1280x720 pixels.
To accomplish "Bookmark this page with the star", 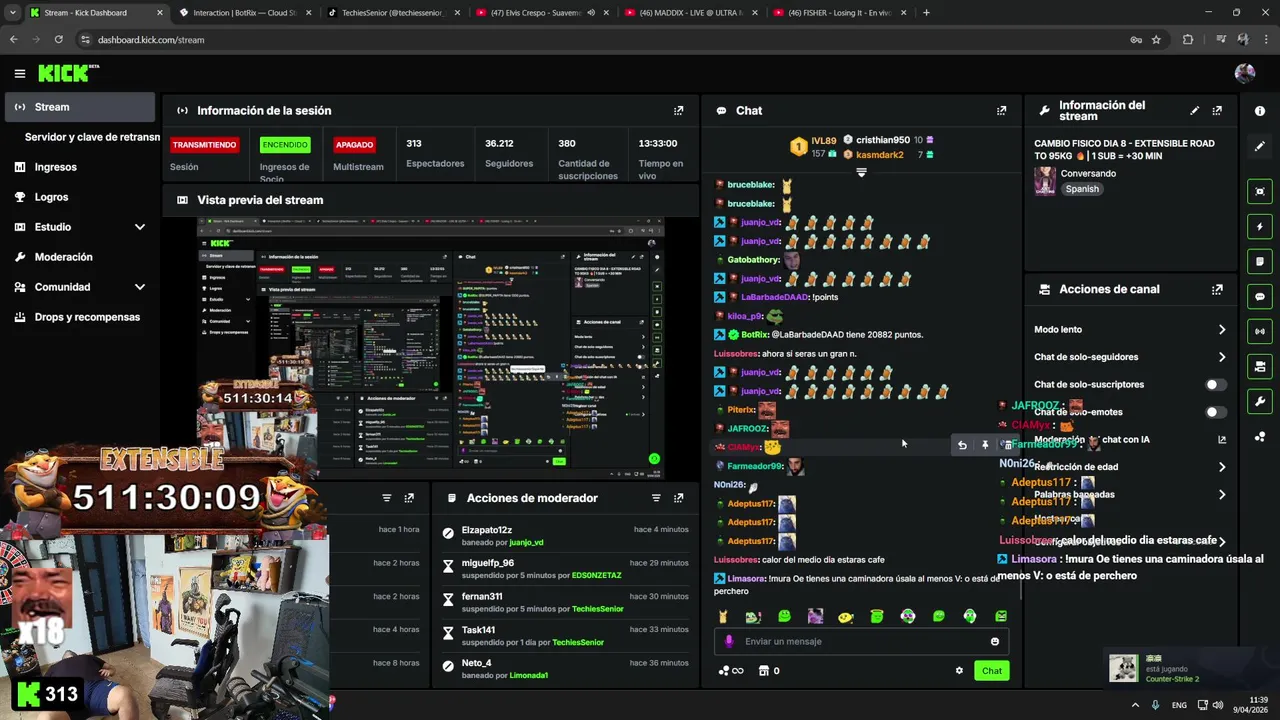I will click(1156, 40).
